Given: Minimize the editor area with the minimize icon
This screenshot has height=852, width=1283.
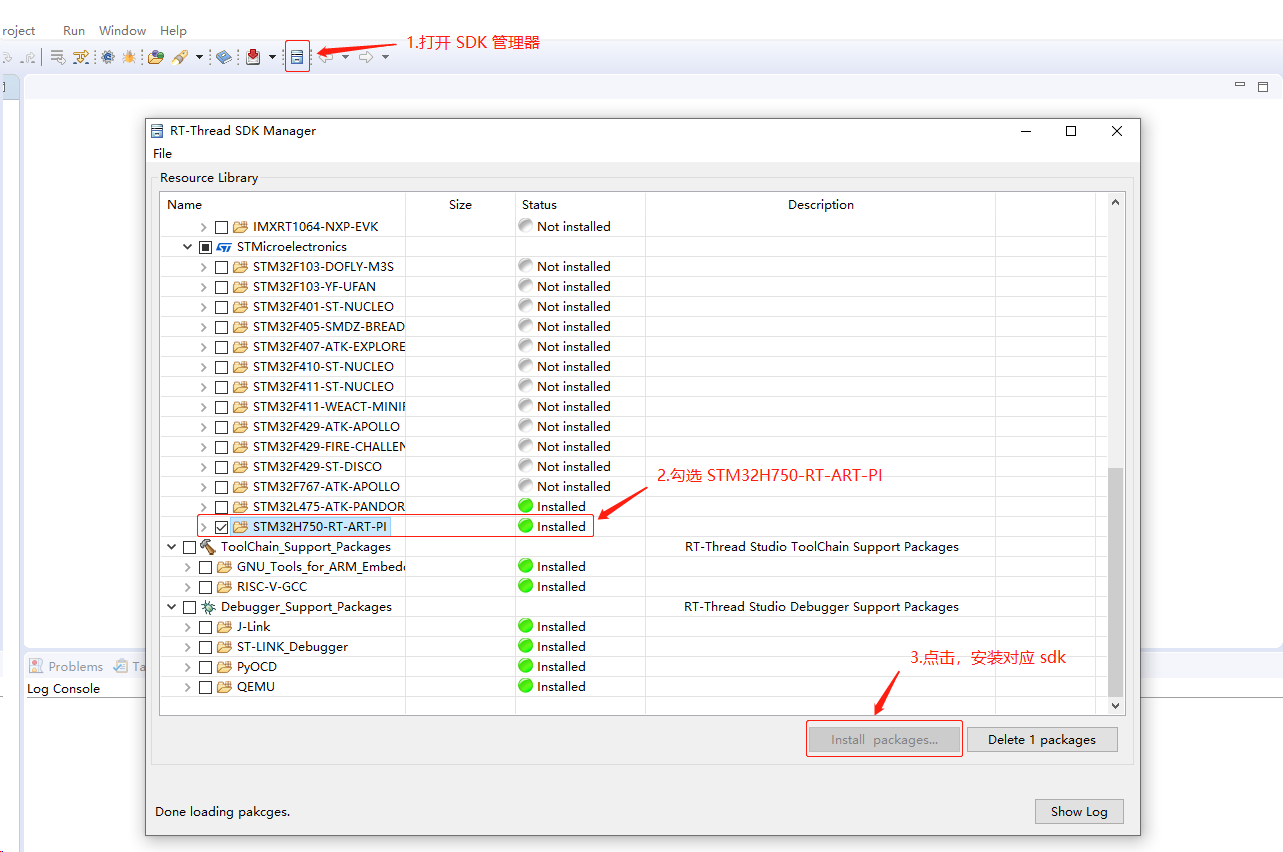Looking at the screenshot, I should click(x=1239, y=86).
